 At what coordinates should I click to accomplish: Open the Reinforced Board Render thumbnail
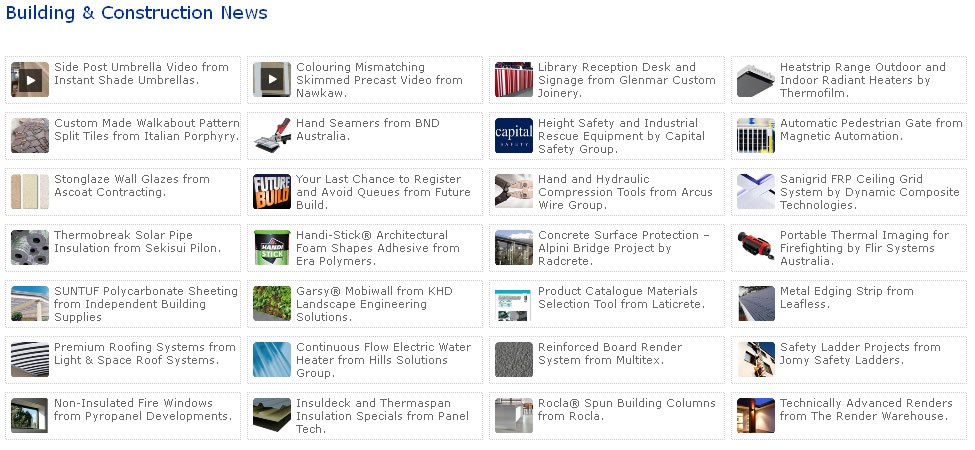tap(514, 359)
